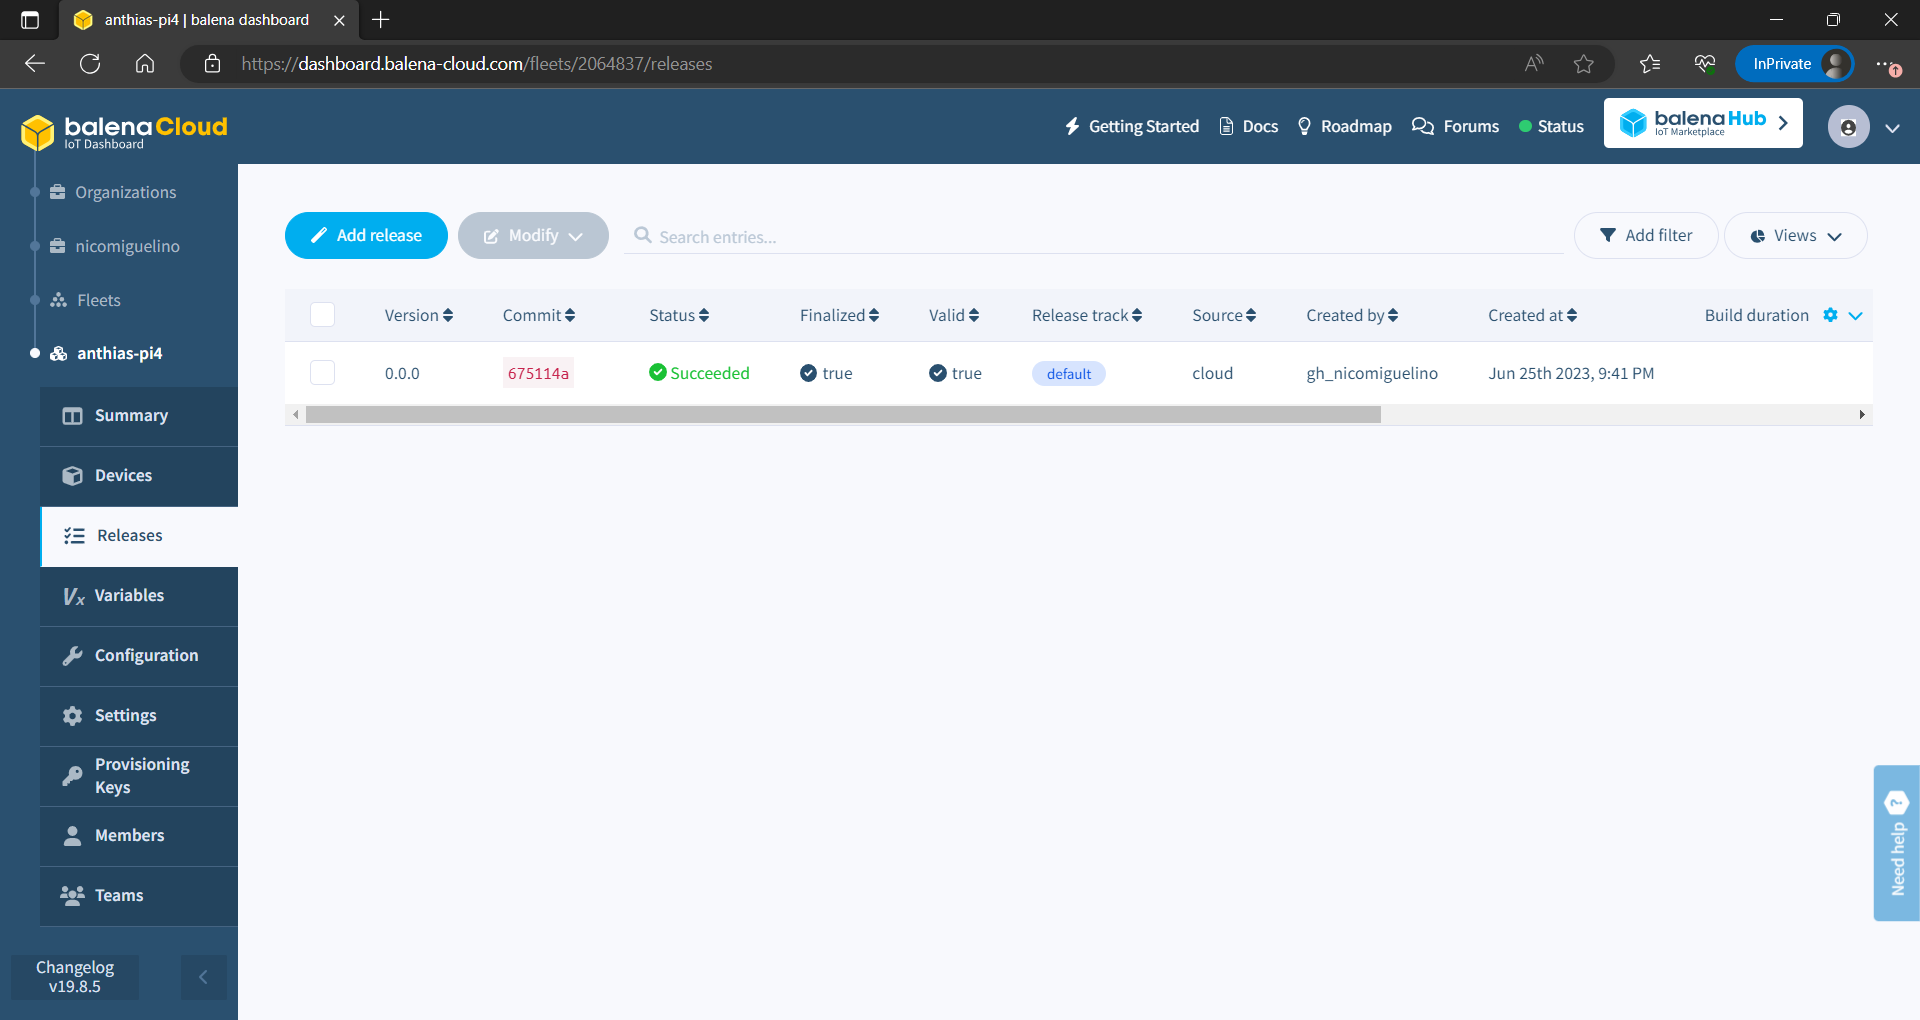Open the user avatar account menu

[1848, 127]
